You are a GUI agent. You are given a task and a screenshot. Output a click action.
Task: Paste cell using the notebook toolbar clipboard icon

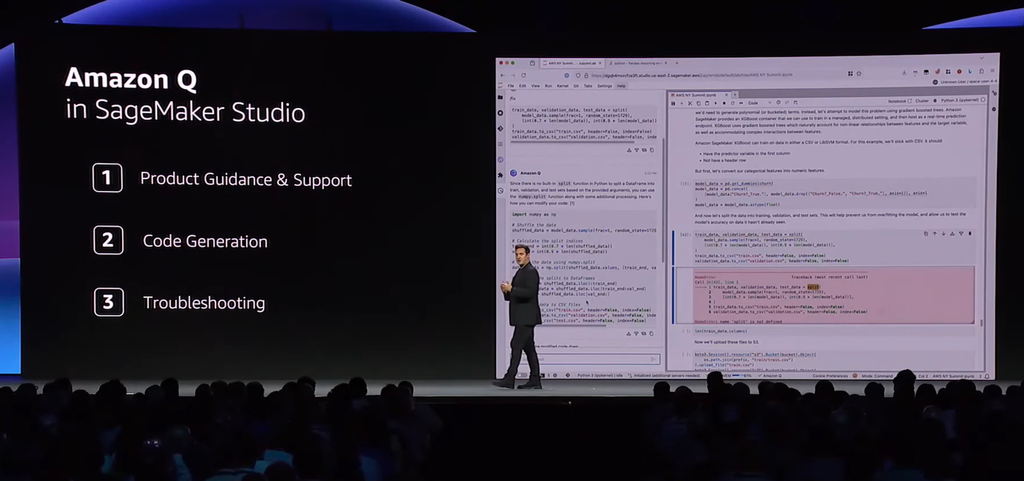tap(707, 103)
